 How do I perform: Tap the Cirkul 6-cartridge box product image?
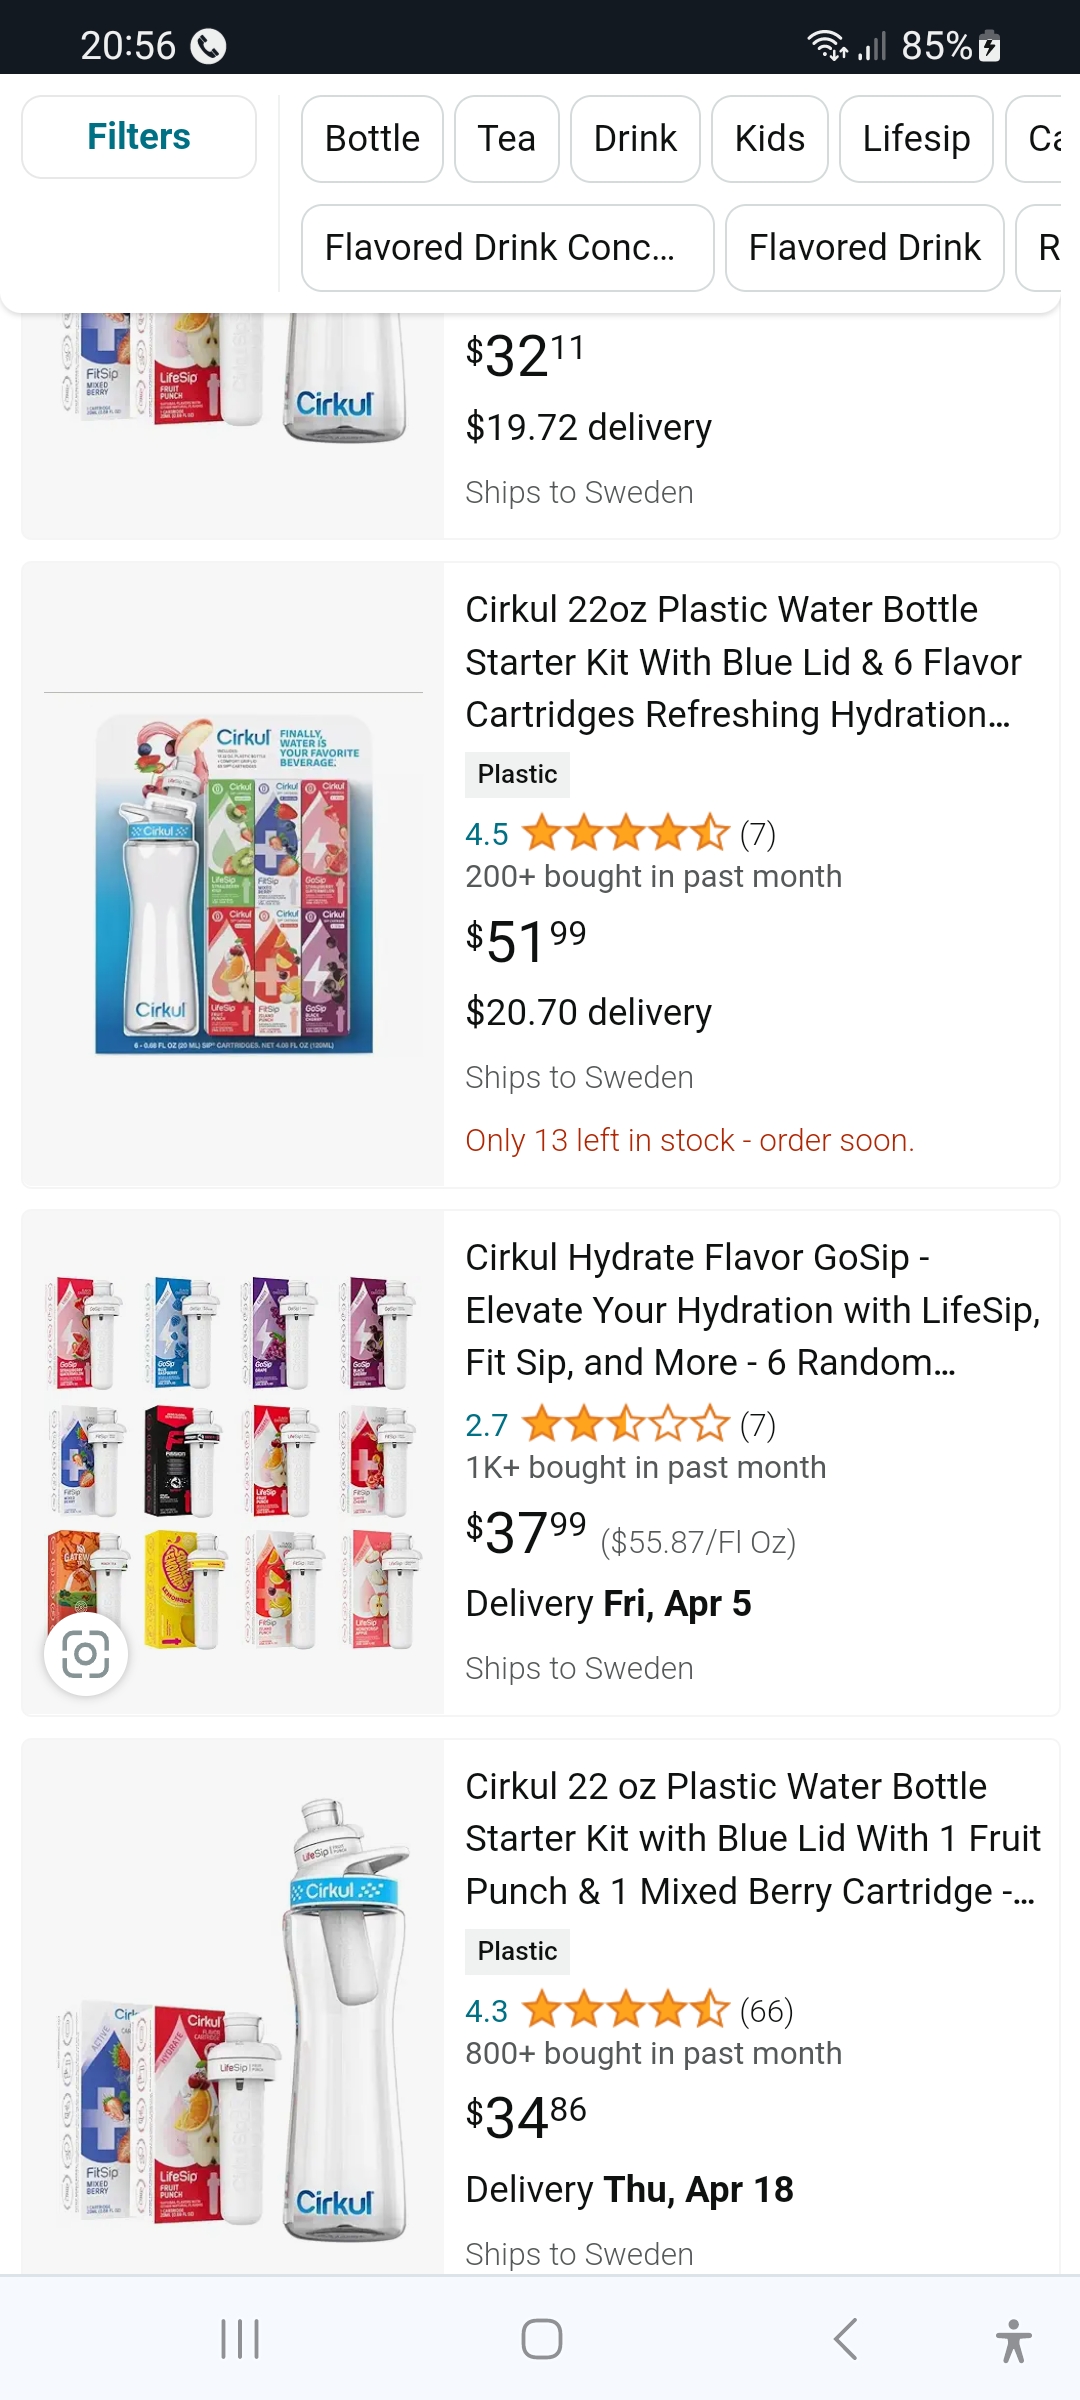click(233, 883)
